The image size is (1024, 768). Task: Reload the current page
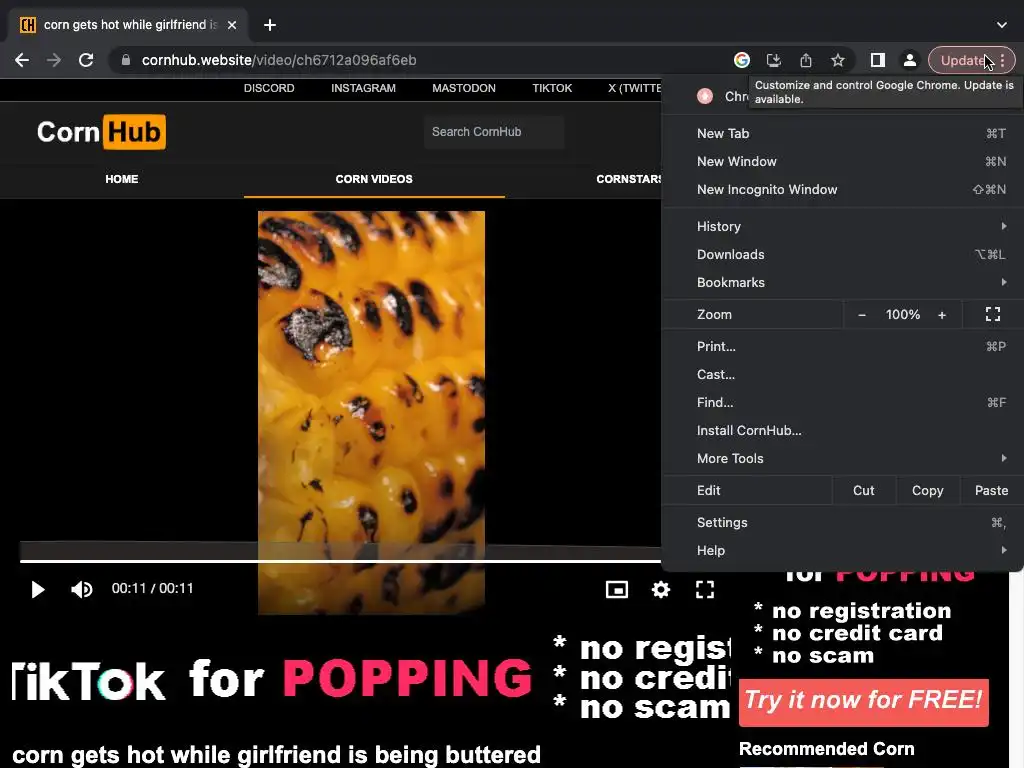pos(86,60)
